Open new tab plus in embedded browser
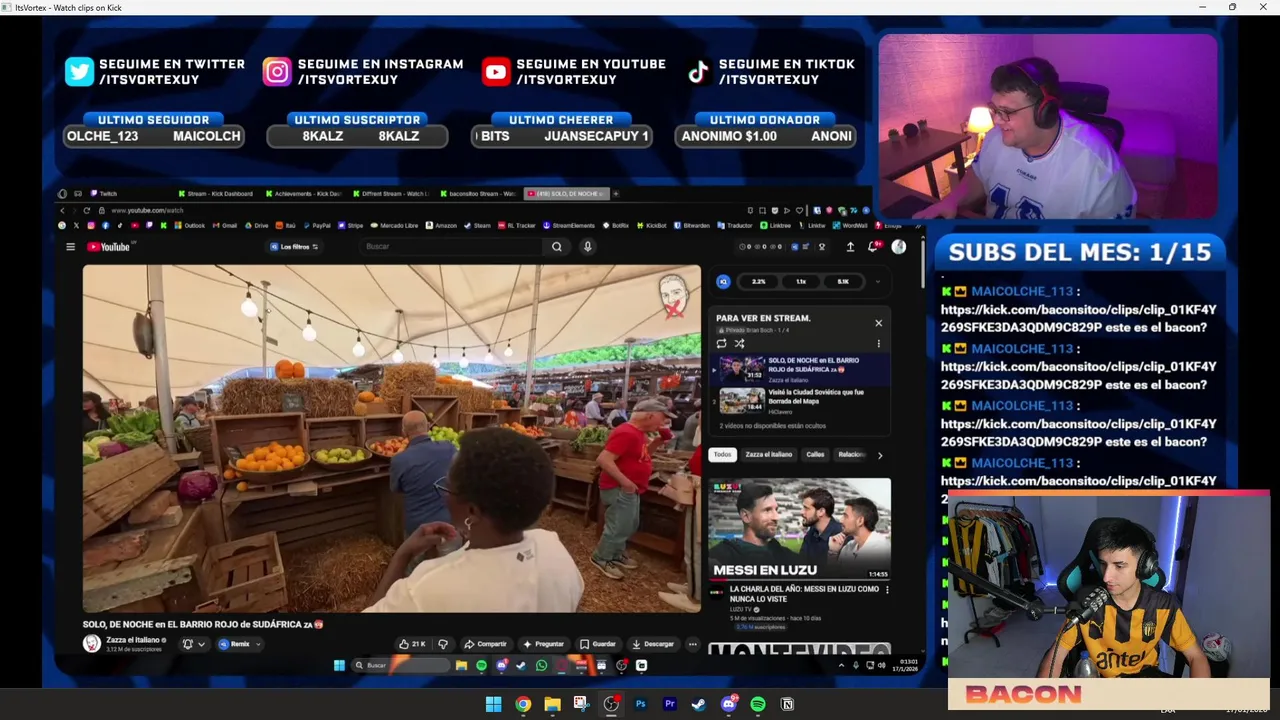This screenshot has width=1280, height=720. pos(616,193)
